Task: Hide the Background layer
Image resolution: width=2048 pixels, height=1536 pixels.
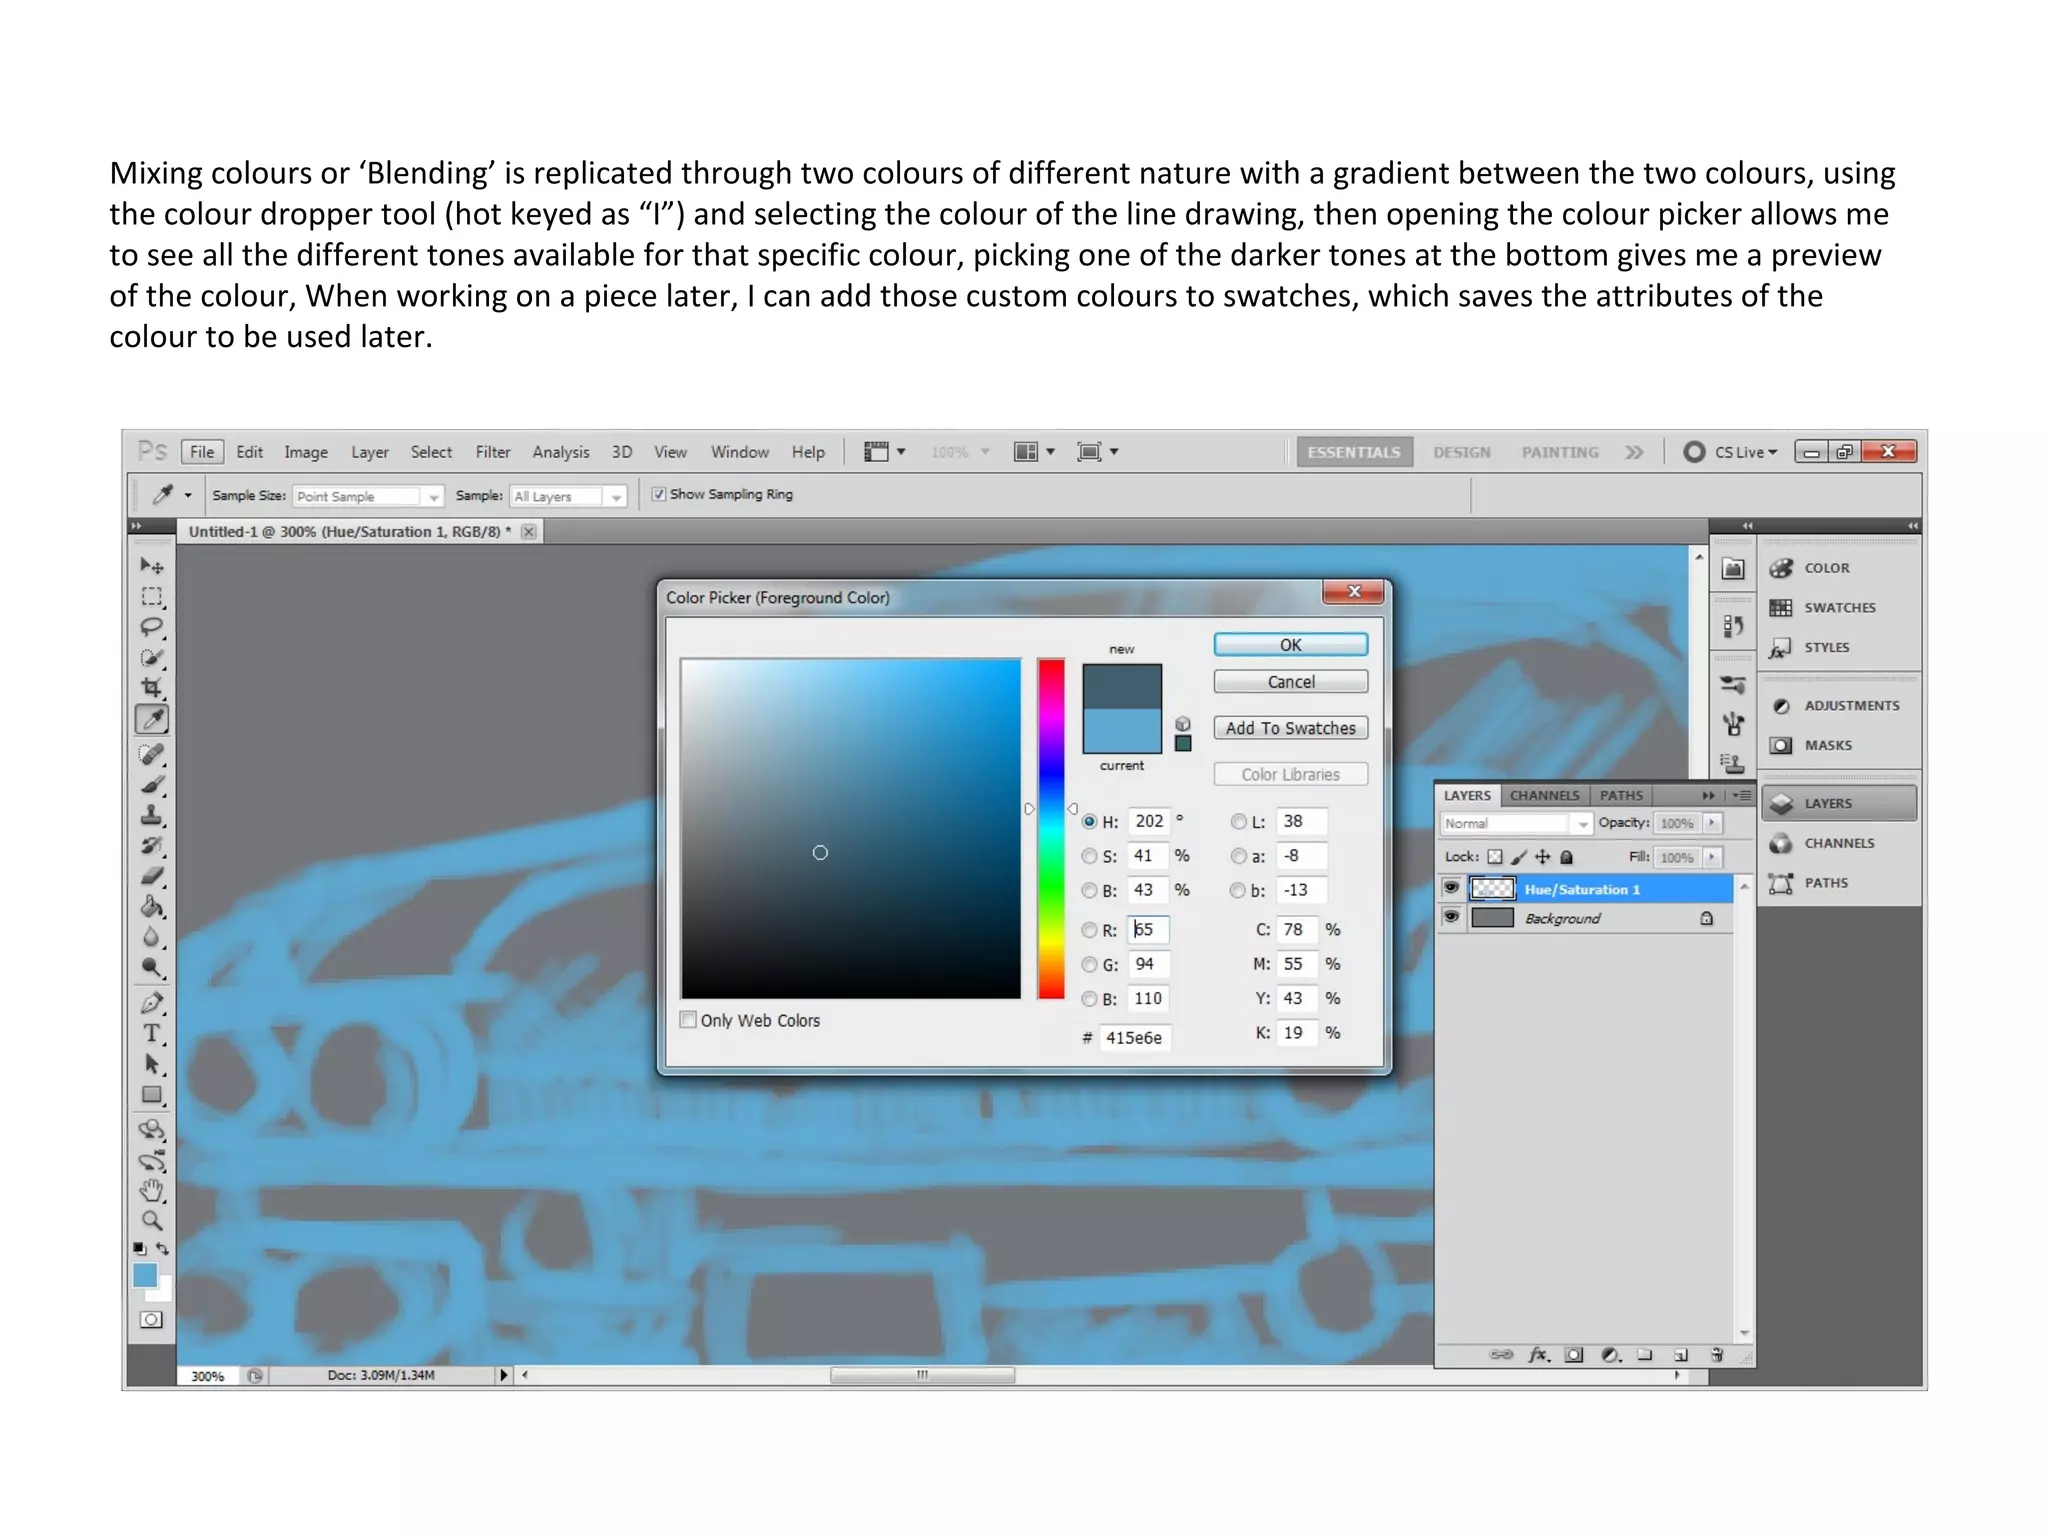Action: coord(1451,917)
